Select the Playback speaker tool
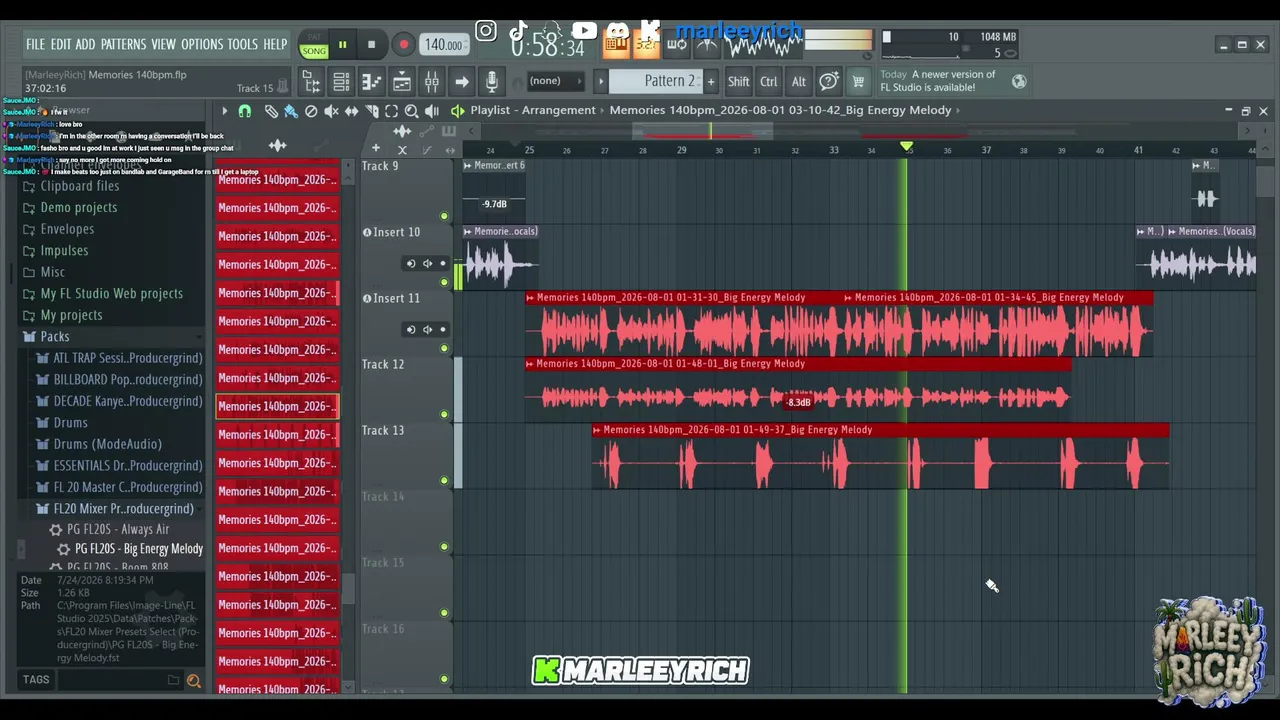This screenshot has height=720, width=1280. coord(432,111)
